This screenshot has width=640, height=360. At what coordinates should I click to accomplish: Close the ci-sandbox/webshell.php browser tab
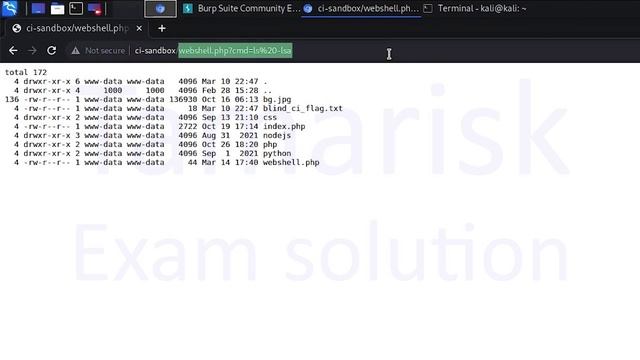[x=139, y=28]
